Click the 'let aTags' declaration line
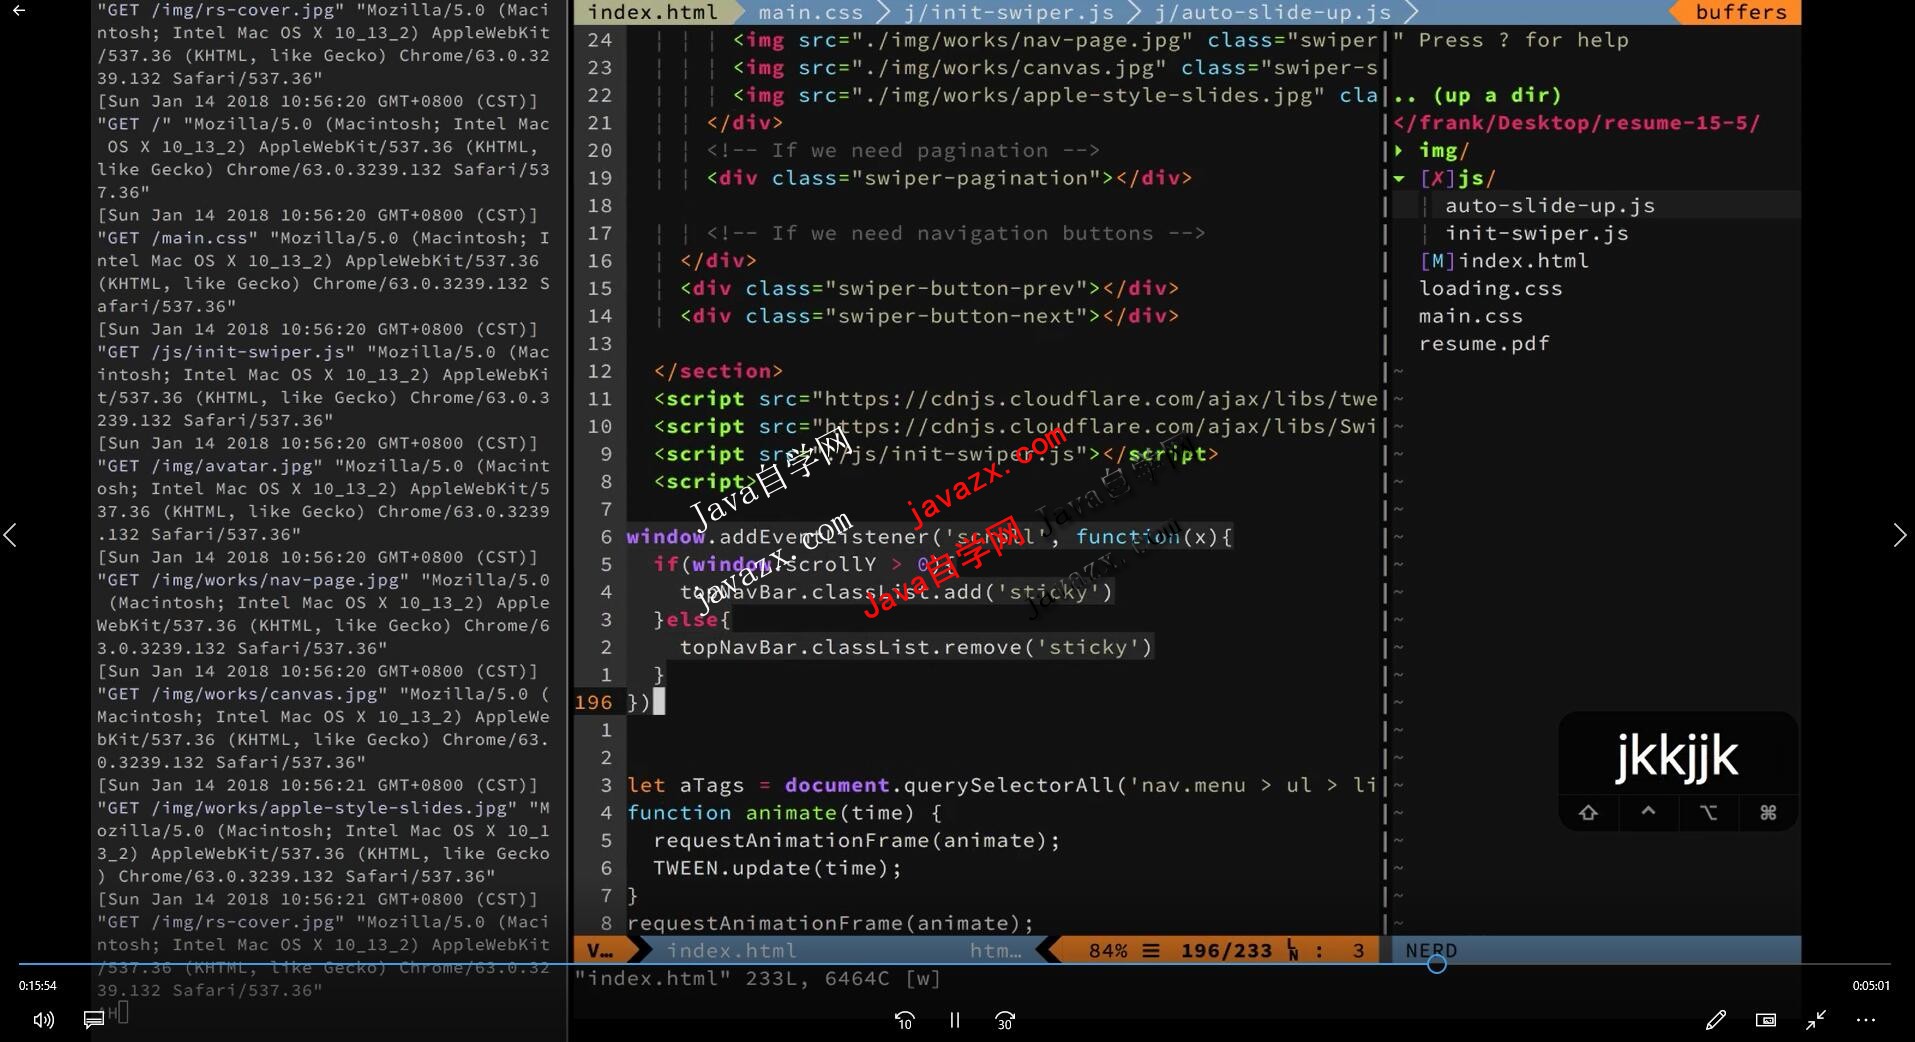 point(1001,785)
